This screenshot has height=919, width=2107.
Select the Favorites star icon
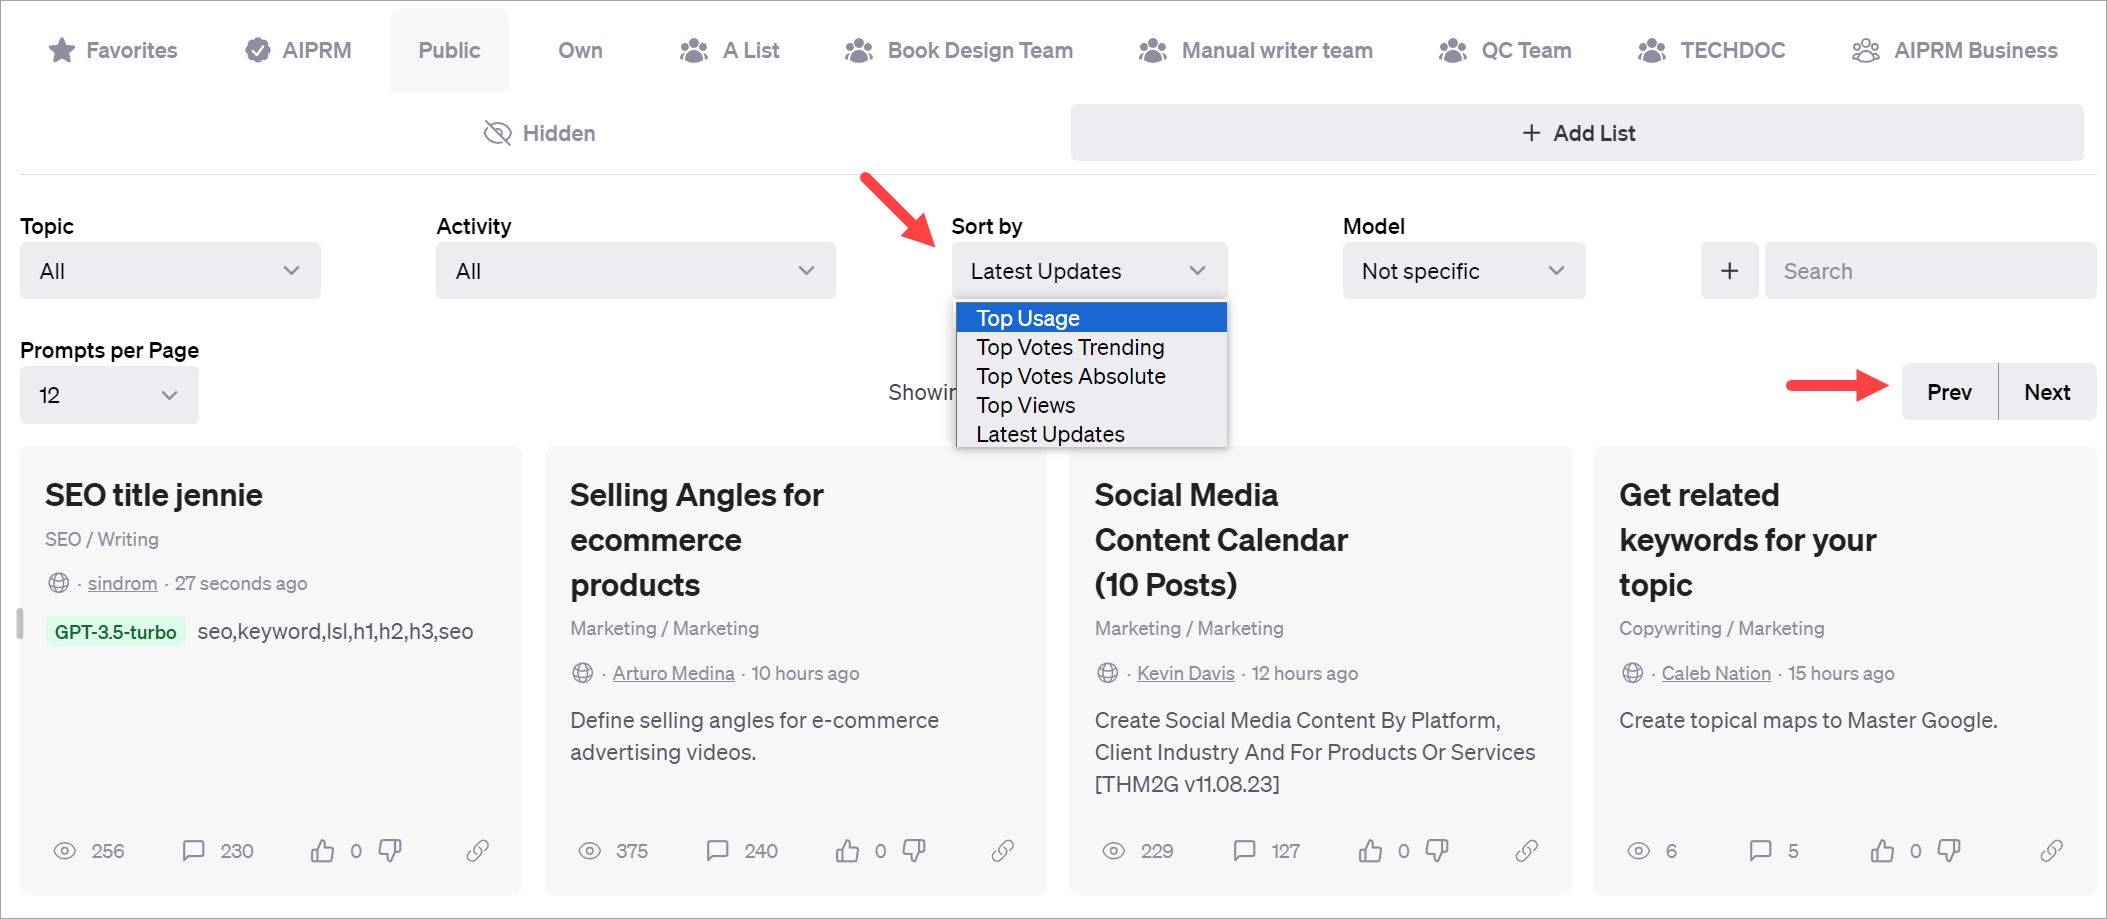(x=62, y=49)
